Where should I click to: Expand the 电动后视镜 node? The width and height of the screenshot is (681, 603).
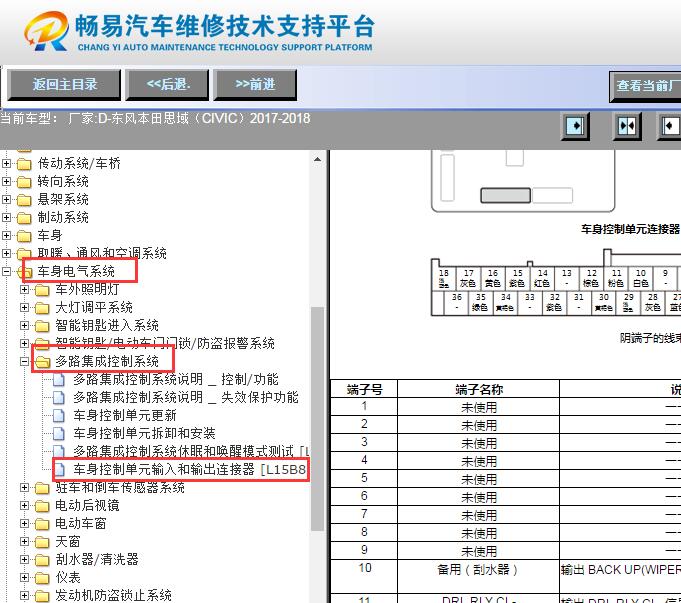(24, 506)
